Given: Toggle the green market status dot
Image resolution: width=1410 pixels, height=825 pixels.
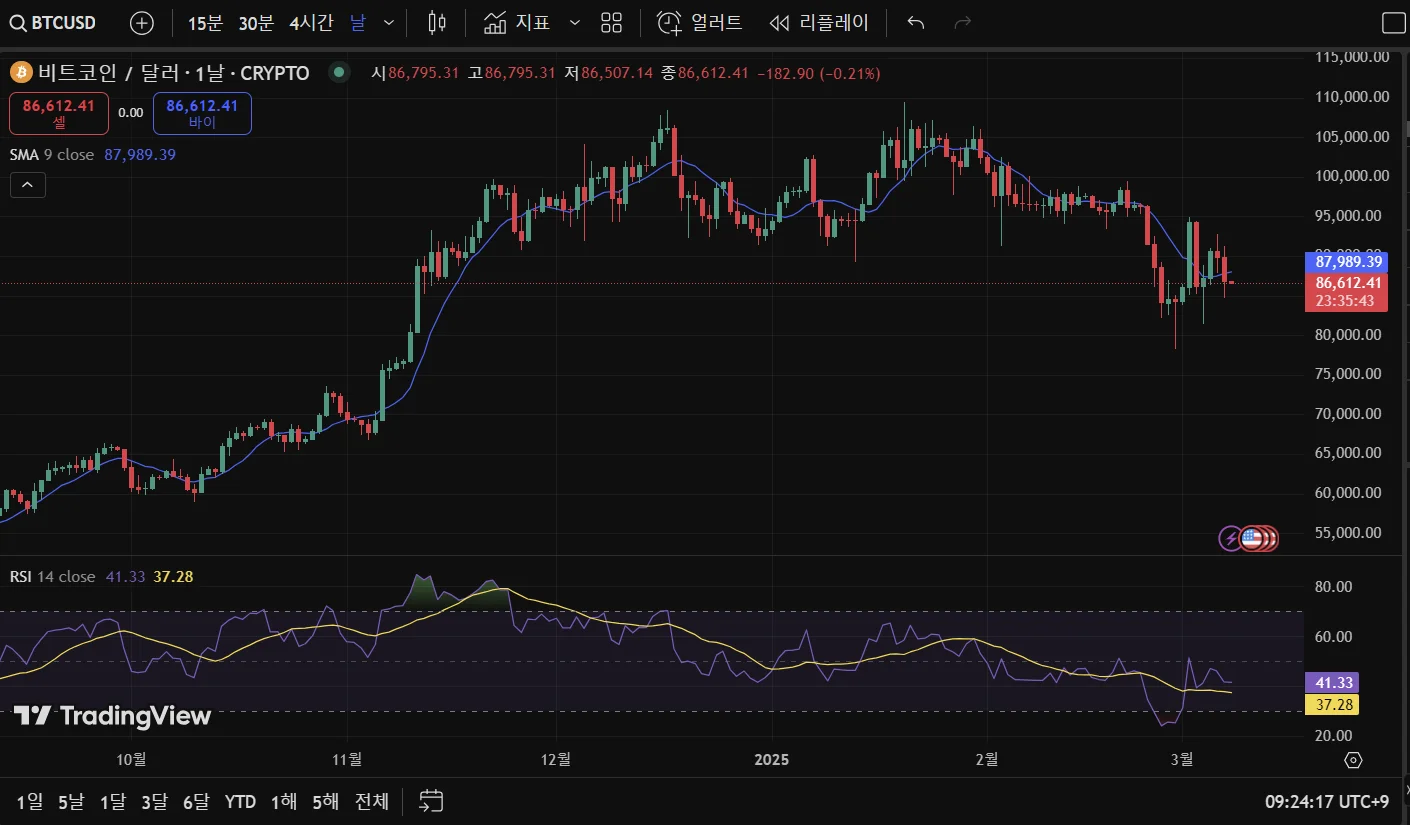Looking at the screenshot, I should (x=340, y=72).
